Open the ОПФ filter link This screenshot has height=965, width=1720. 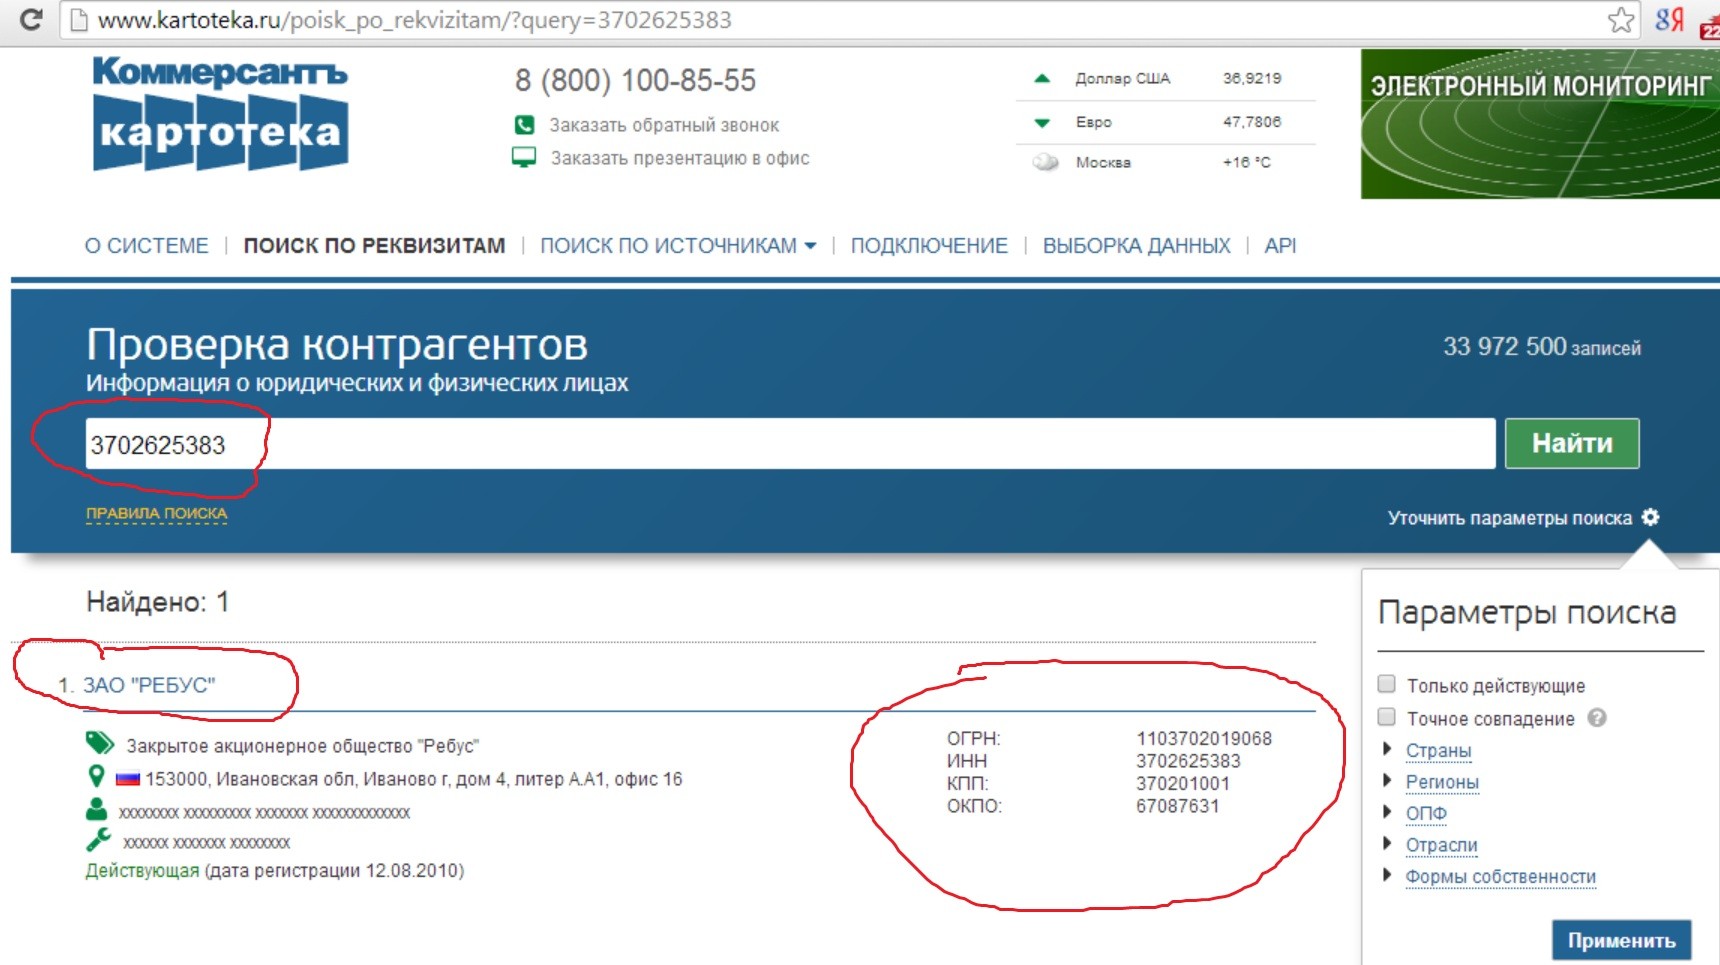point(1426,813)
